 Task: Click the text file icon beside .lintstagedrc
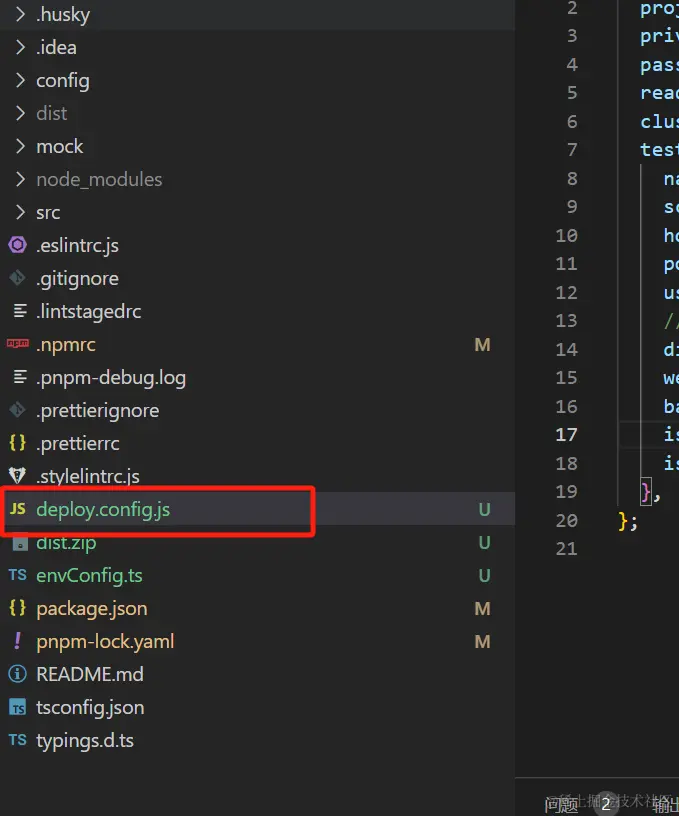[20, 311]
